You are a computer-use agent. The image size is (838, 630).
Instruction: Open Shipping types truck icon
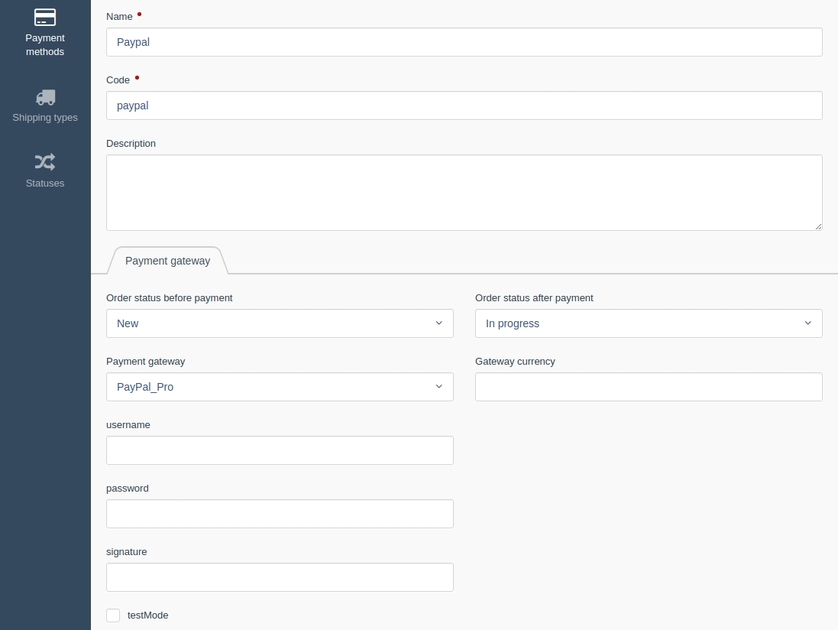pyautogui.click(x=45, y=97)
